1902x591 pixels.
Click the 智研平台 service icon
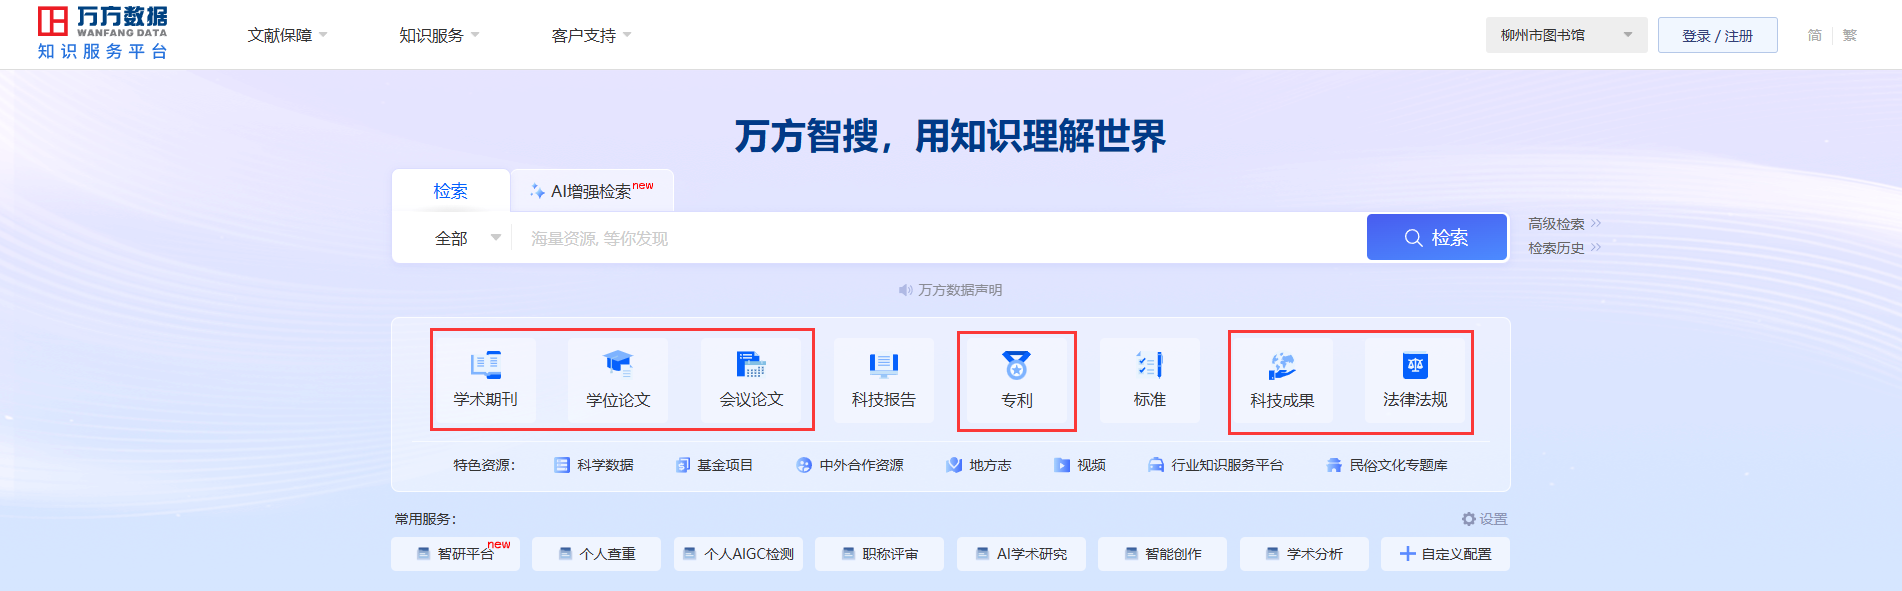coord(424,554)
